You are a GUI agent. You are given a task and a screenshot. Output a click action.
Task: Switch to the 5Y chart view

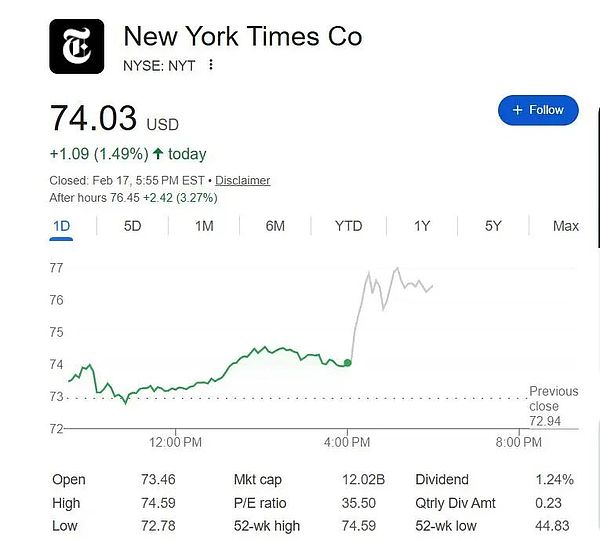coord(493,226)
